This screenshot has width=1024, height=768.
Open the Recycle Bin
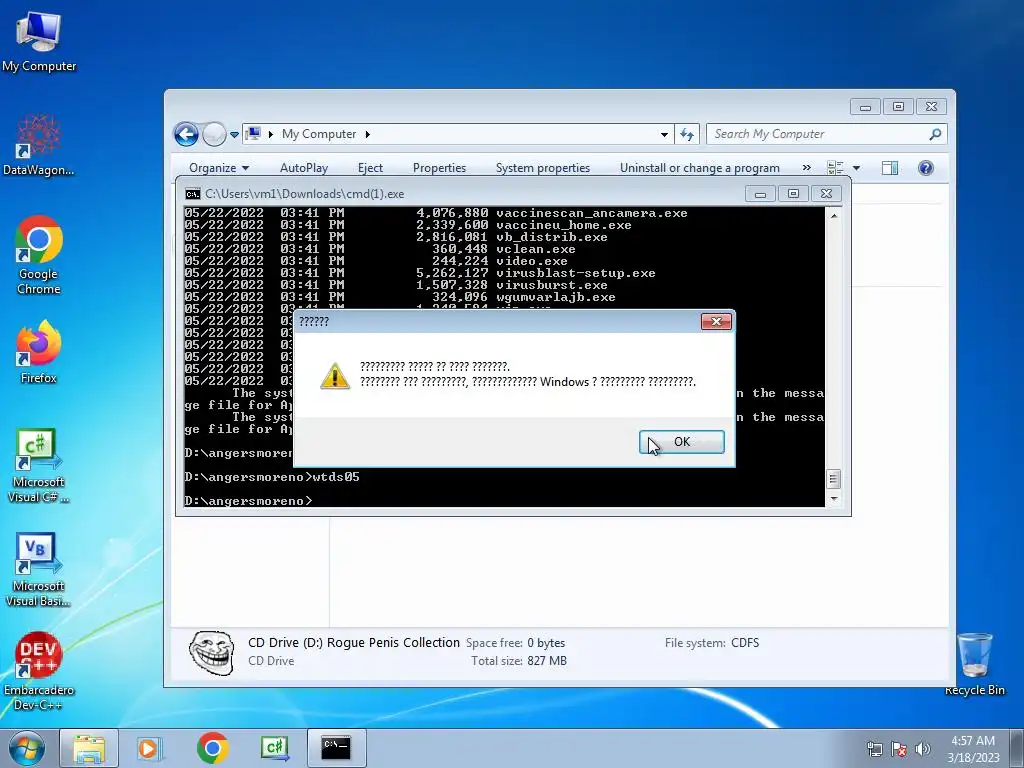974,664
